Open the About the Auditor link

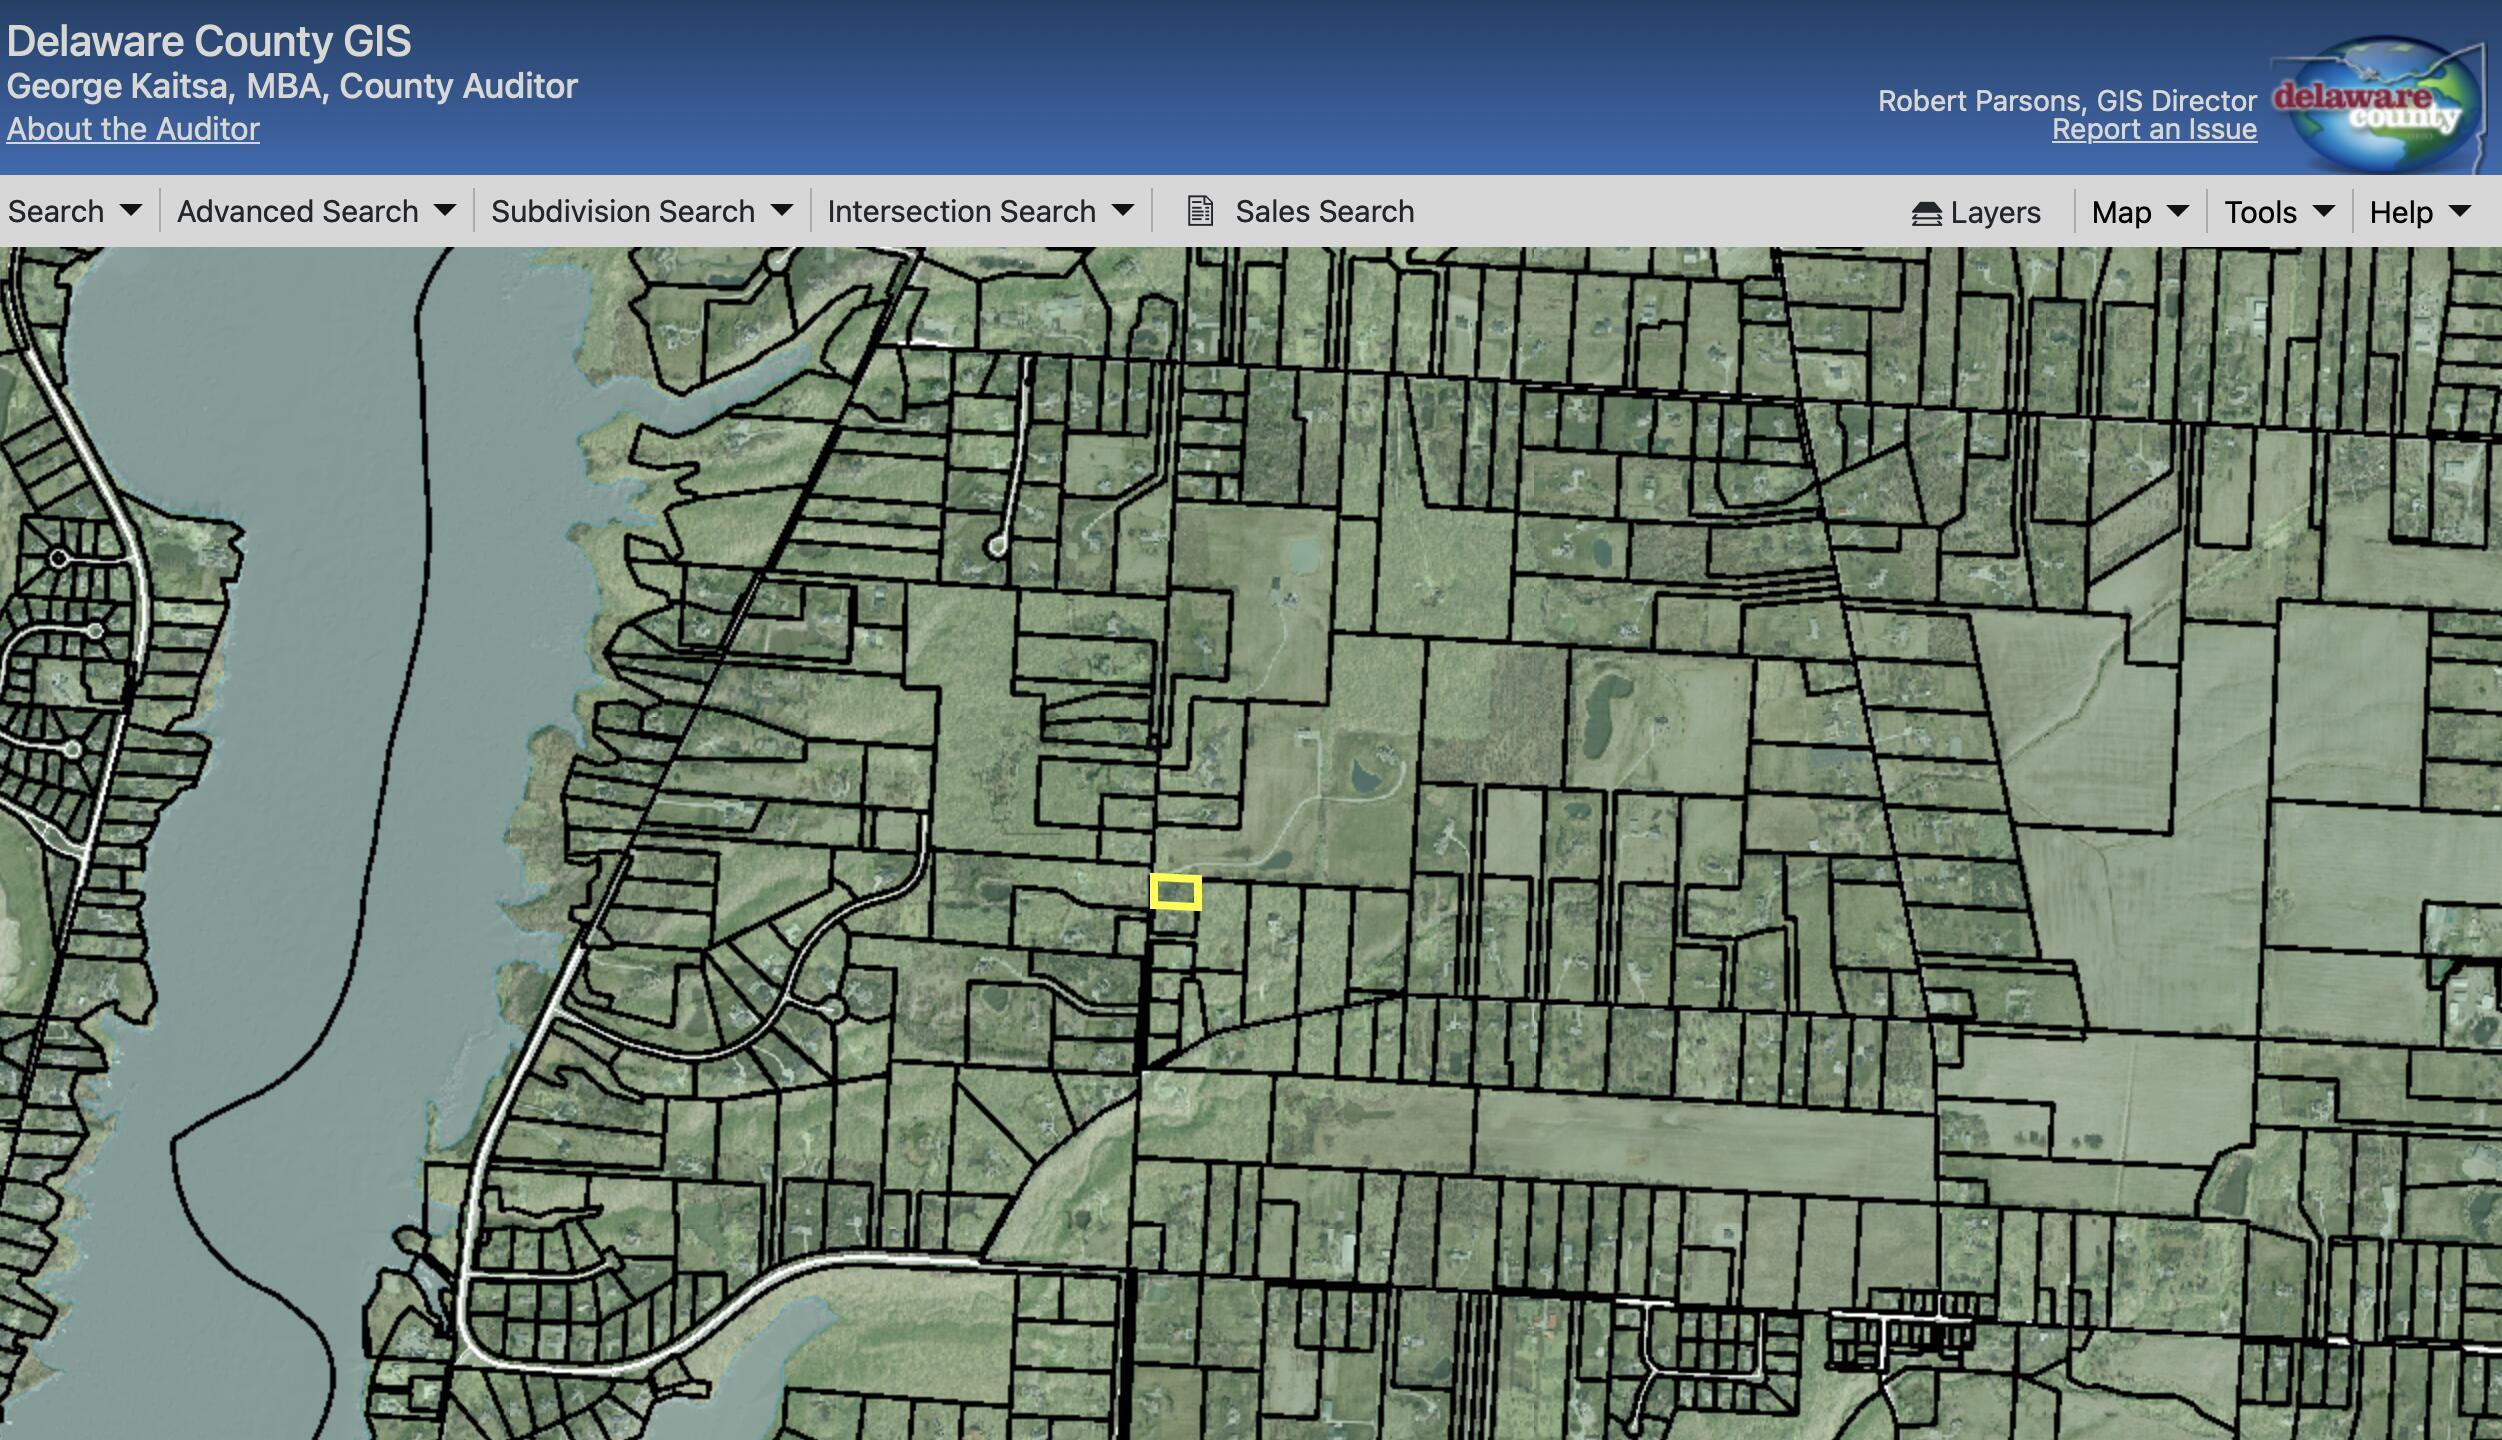pyautogui.click(x=133, y=129)
